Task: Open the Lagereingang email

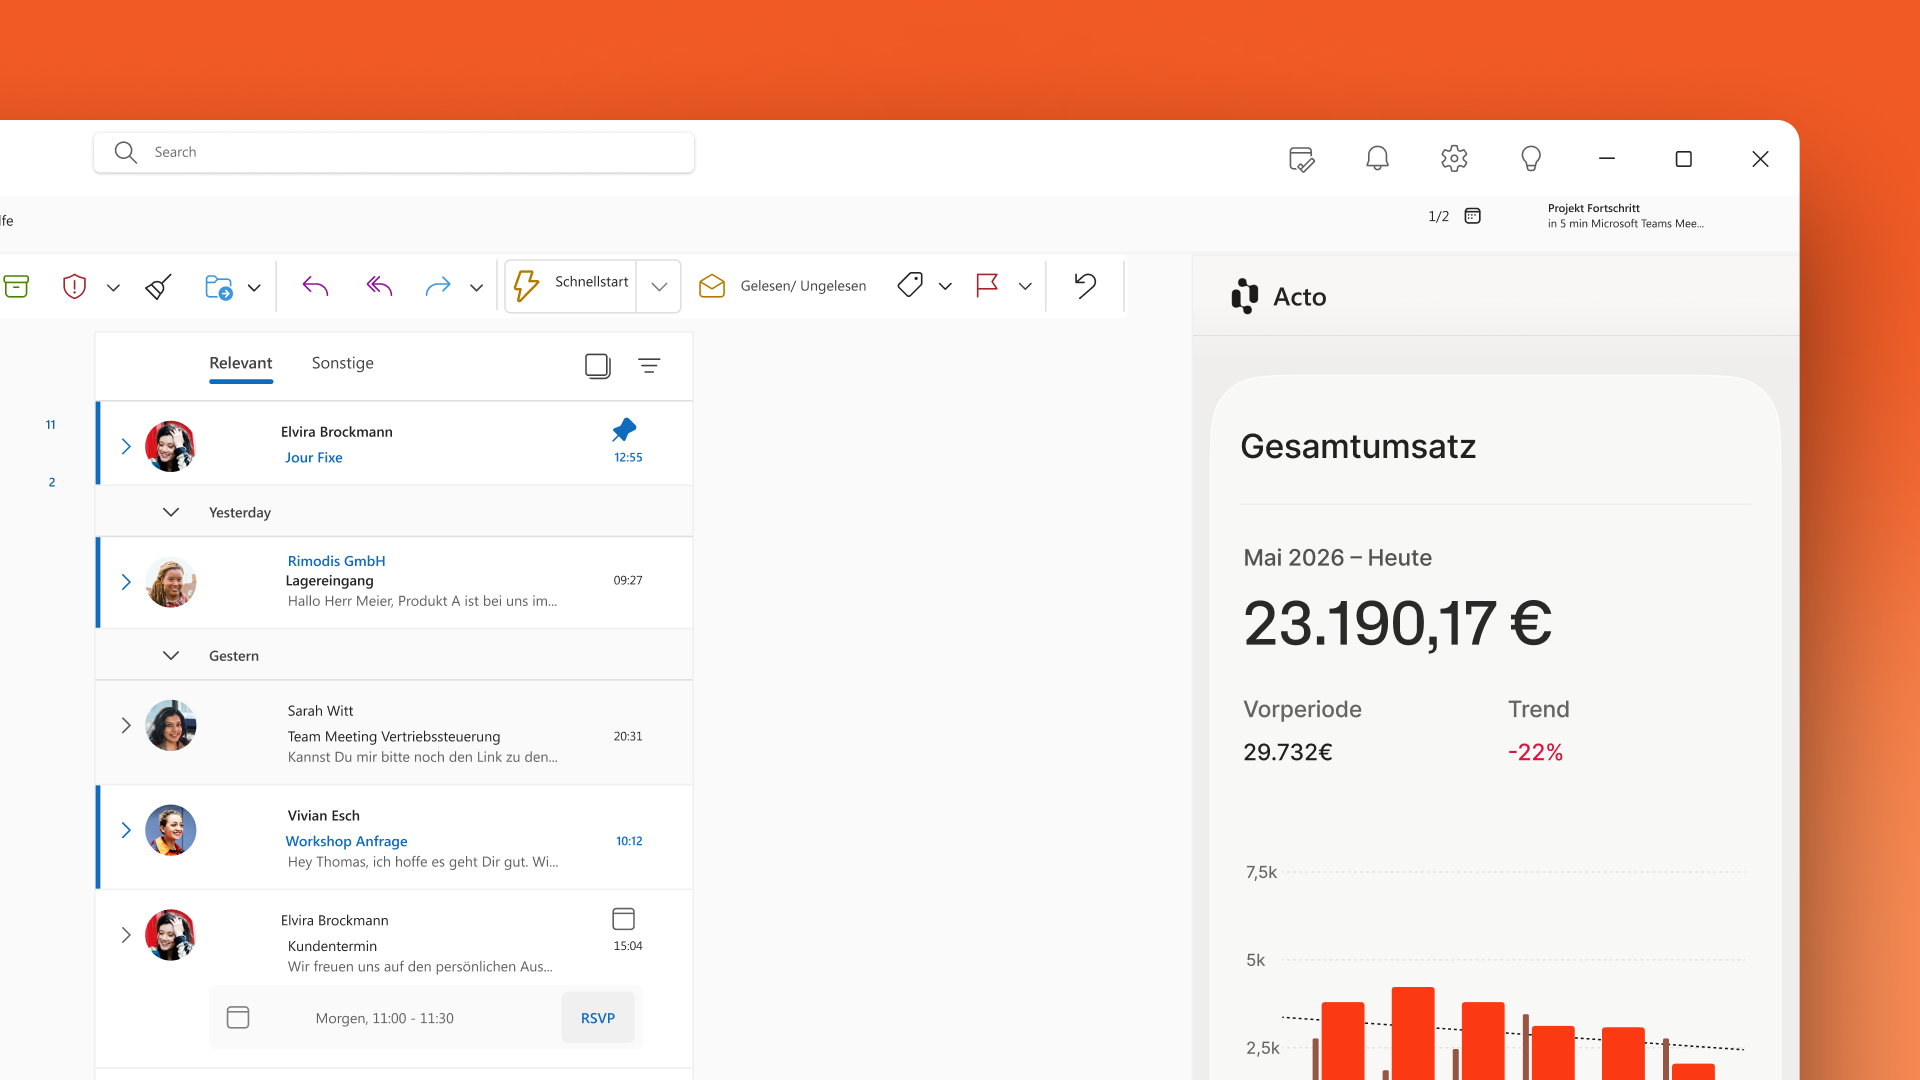Action: click(x=395, y=582)
